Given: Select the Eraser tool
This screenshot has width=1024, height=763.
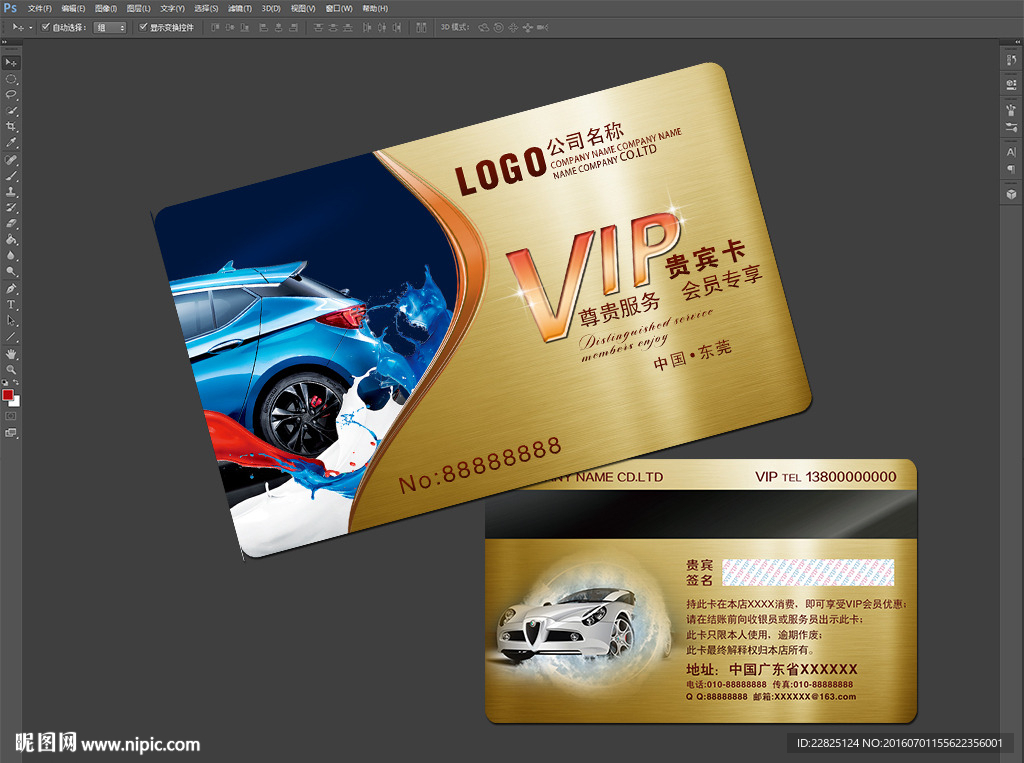Looking at the screenshot, I should (x=11, y=224).
